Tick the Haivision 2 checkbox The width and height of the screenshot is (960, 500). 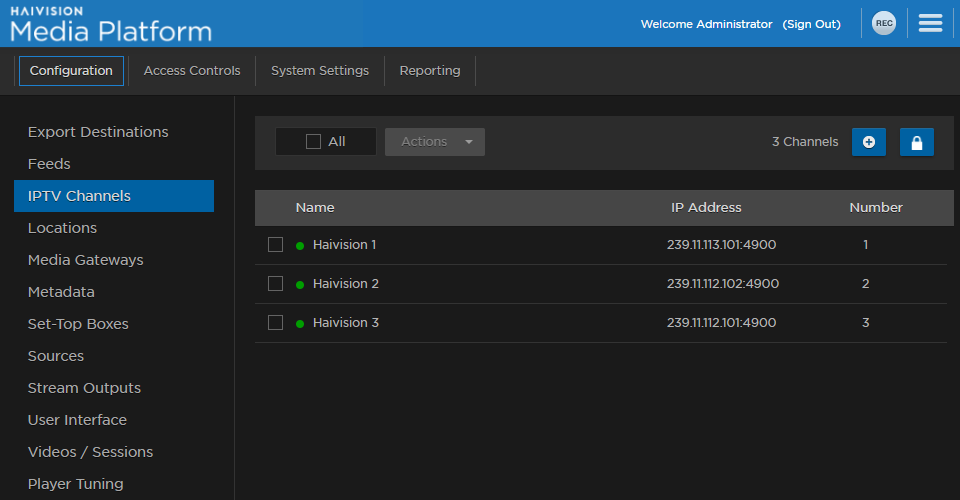[x=276, y=283]
